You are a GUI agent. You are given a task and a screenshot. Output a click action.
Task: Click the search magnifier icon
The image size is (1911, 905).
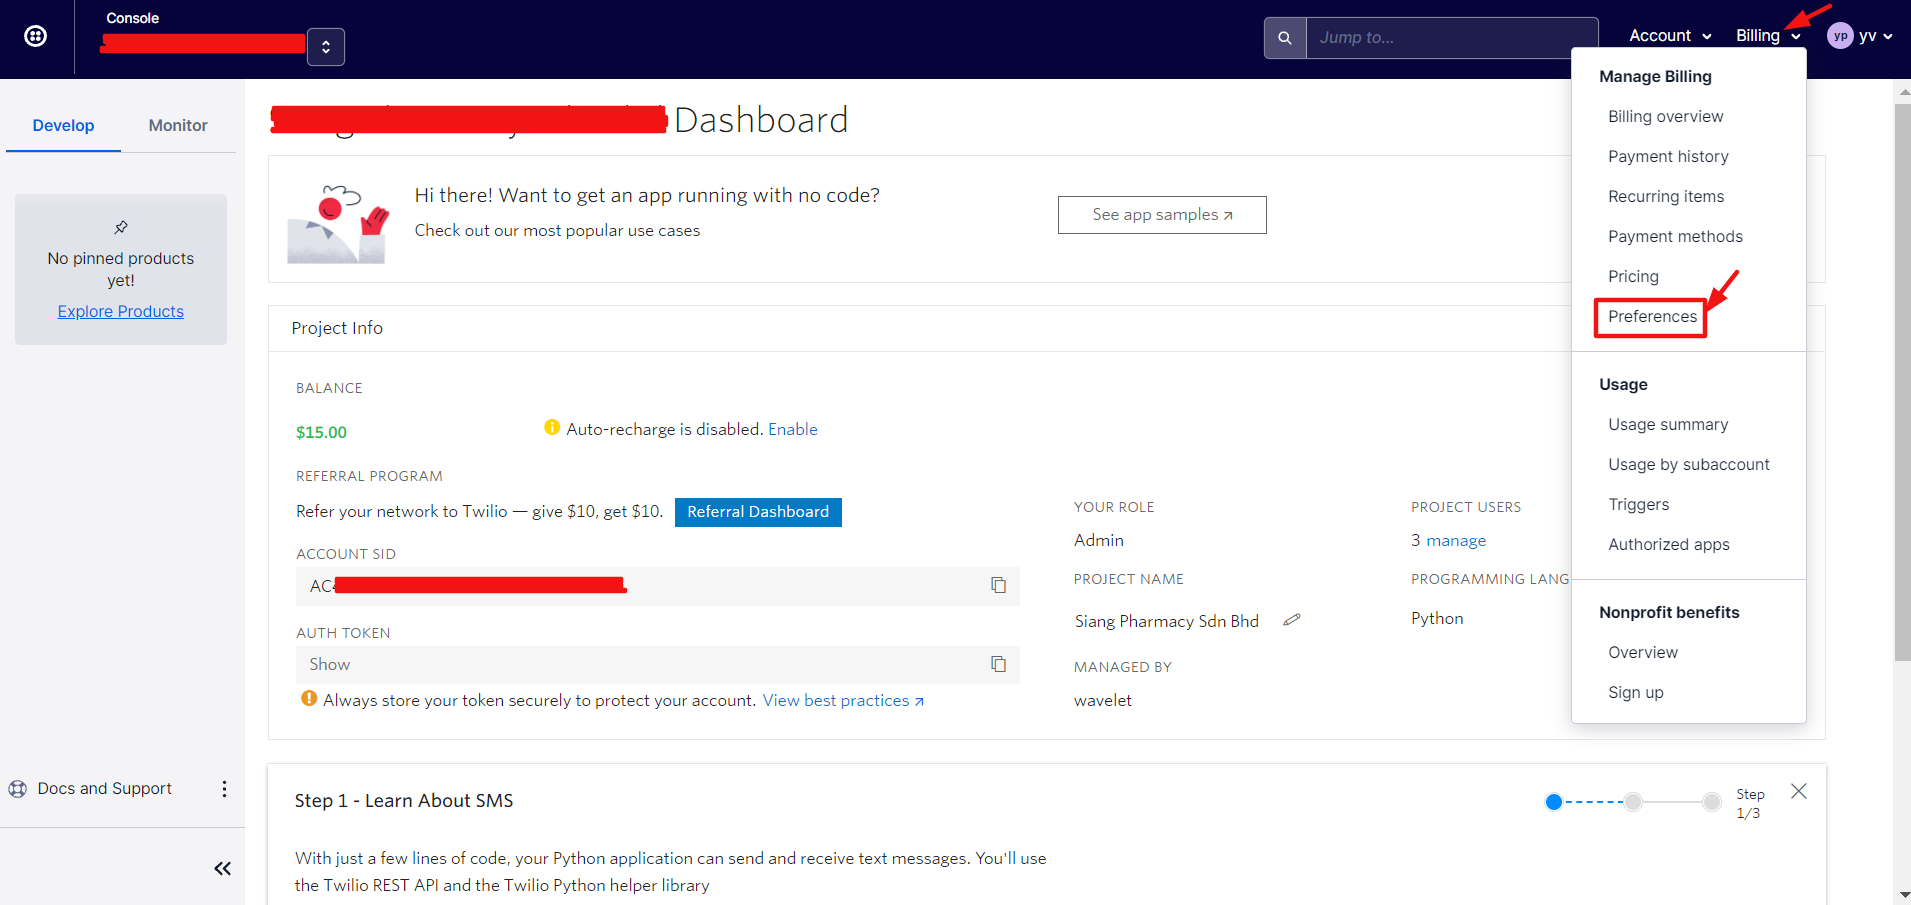coord(1285,38)
